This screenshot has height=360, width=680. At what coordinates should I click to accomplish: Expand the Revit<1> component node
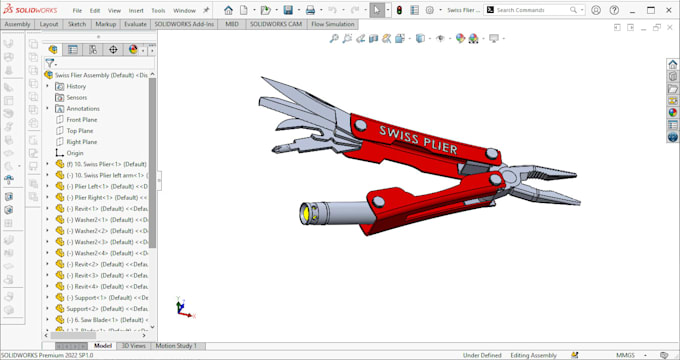(x=48, y=209)
